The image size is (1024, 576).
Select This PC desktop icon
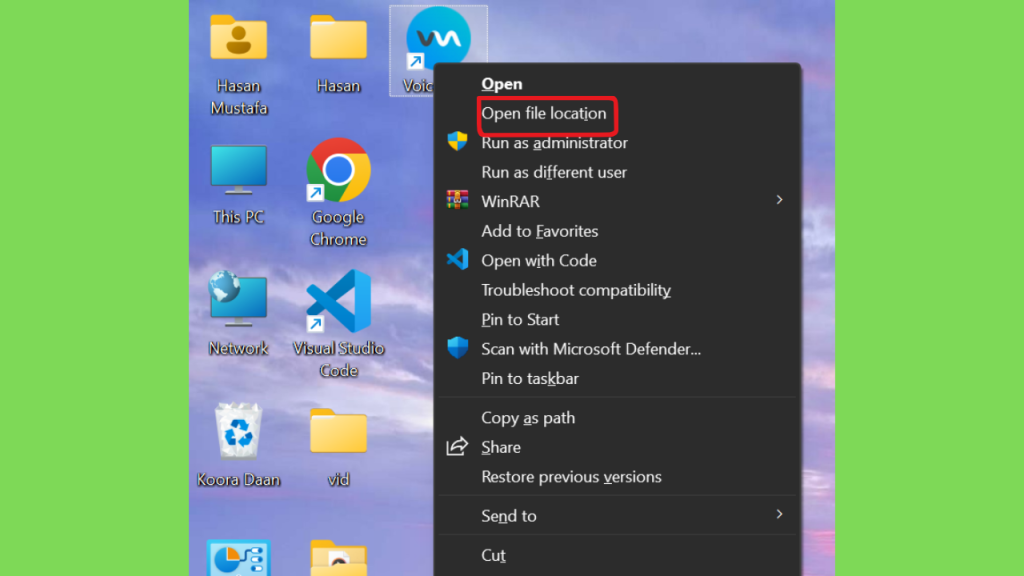238,170
